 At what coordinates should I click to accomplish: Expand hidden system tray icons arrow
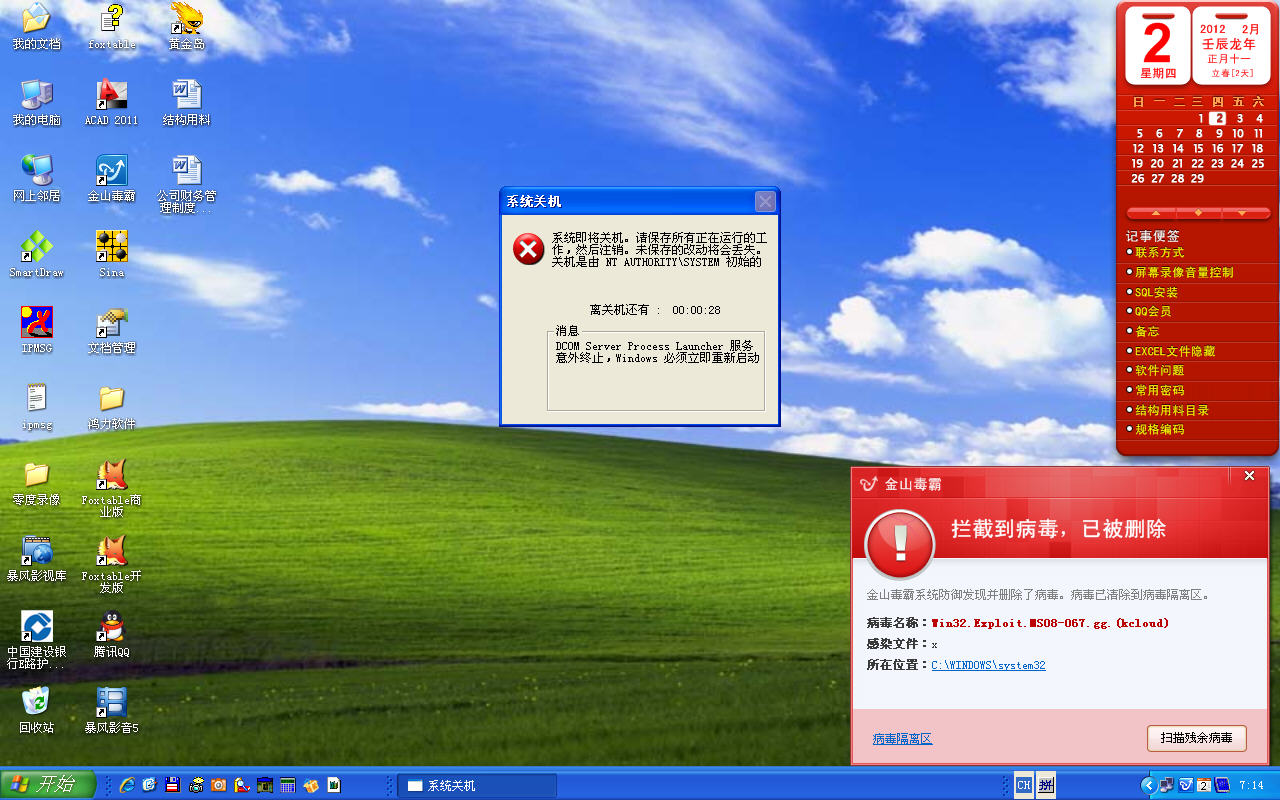(x=1149, y=785)
